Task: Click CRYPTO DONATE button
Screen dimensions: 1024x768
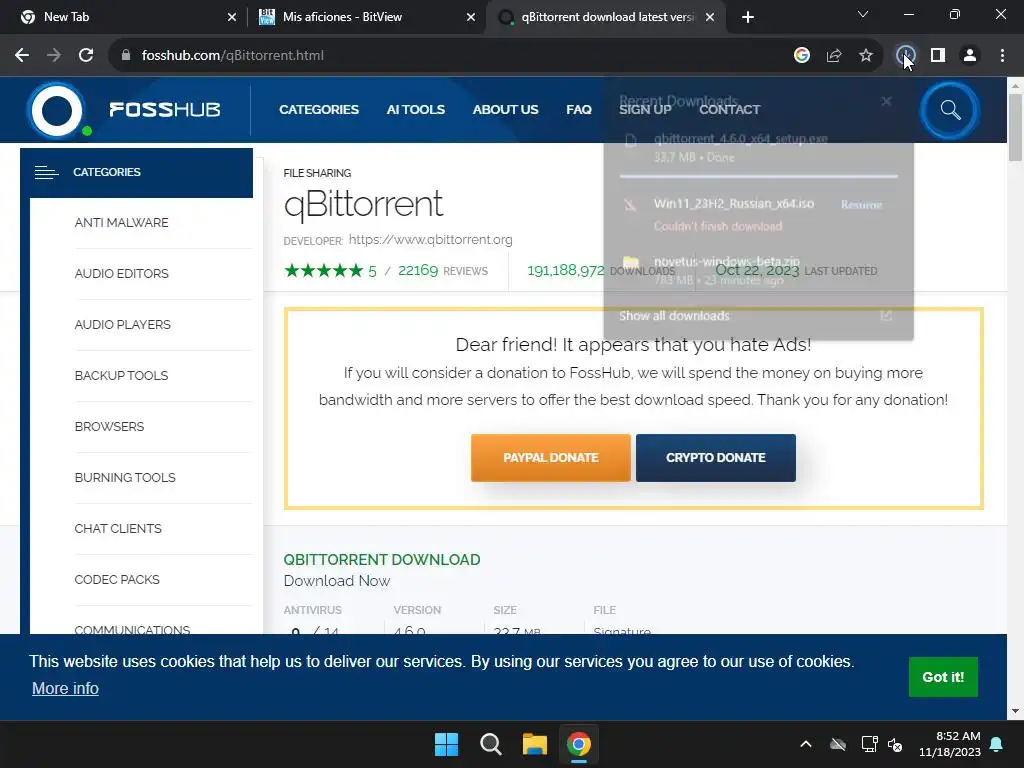Action: [716, 458]
